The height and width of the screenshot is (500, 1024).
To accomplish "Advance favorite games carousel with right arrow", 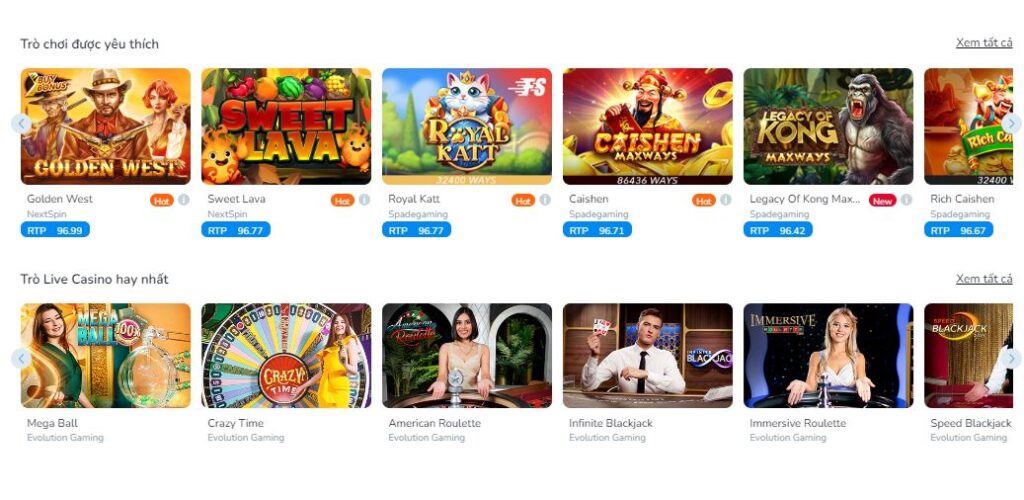I will 1011,123.
